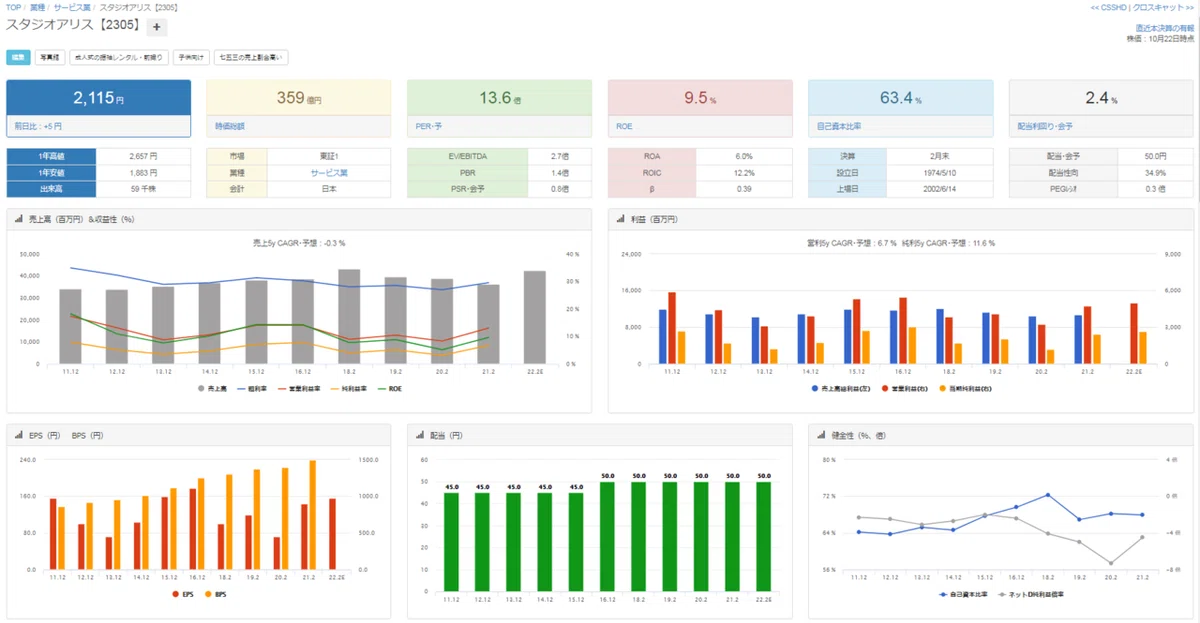Click bar-chart icon in 配当 panel header
Image resolution: width=1200 pixels, height=623 pixels.
(420, 435)
